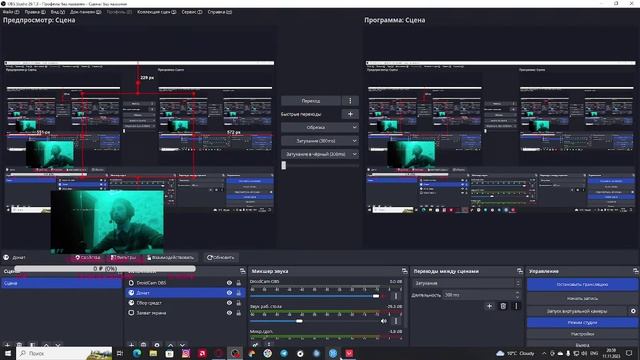Open Telegram from the taskbar
Screen dimensions: 640x360
284,353
